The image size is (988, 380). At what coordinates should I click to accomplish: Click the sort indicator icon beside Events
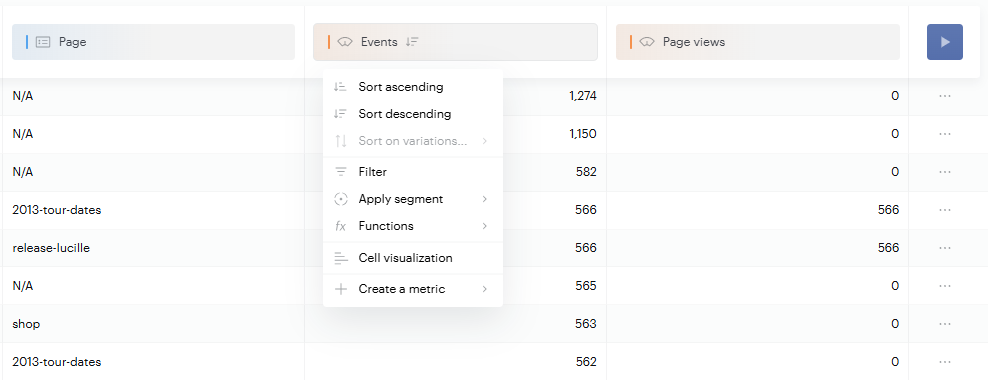click(x=412, y=42)
